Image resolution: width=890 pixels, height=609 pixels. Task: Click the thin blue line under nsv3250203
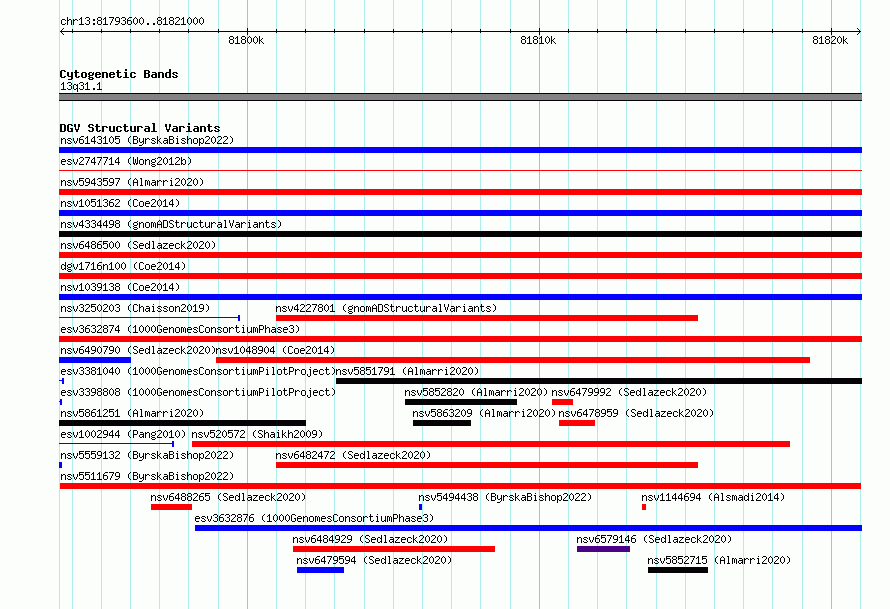click(149, 318)
